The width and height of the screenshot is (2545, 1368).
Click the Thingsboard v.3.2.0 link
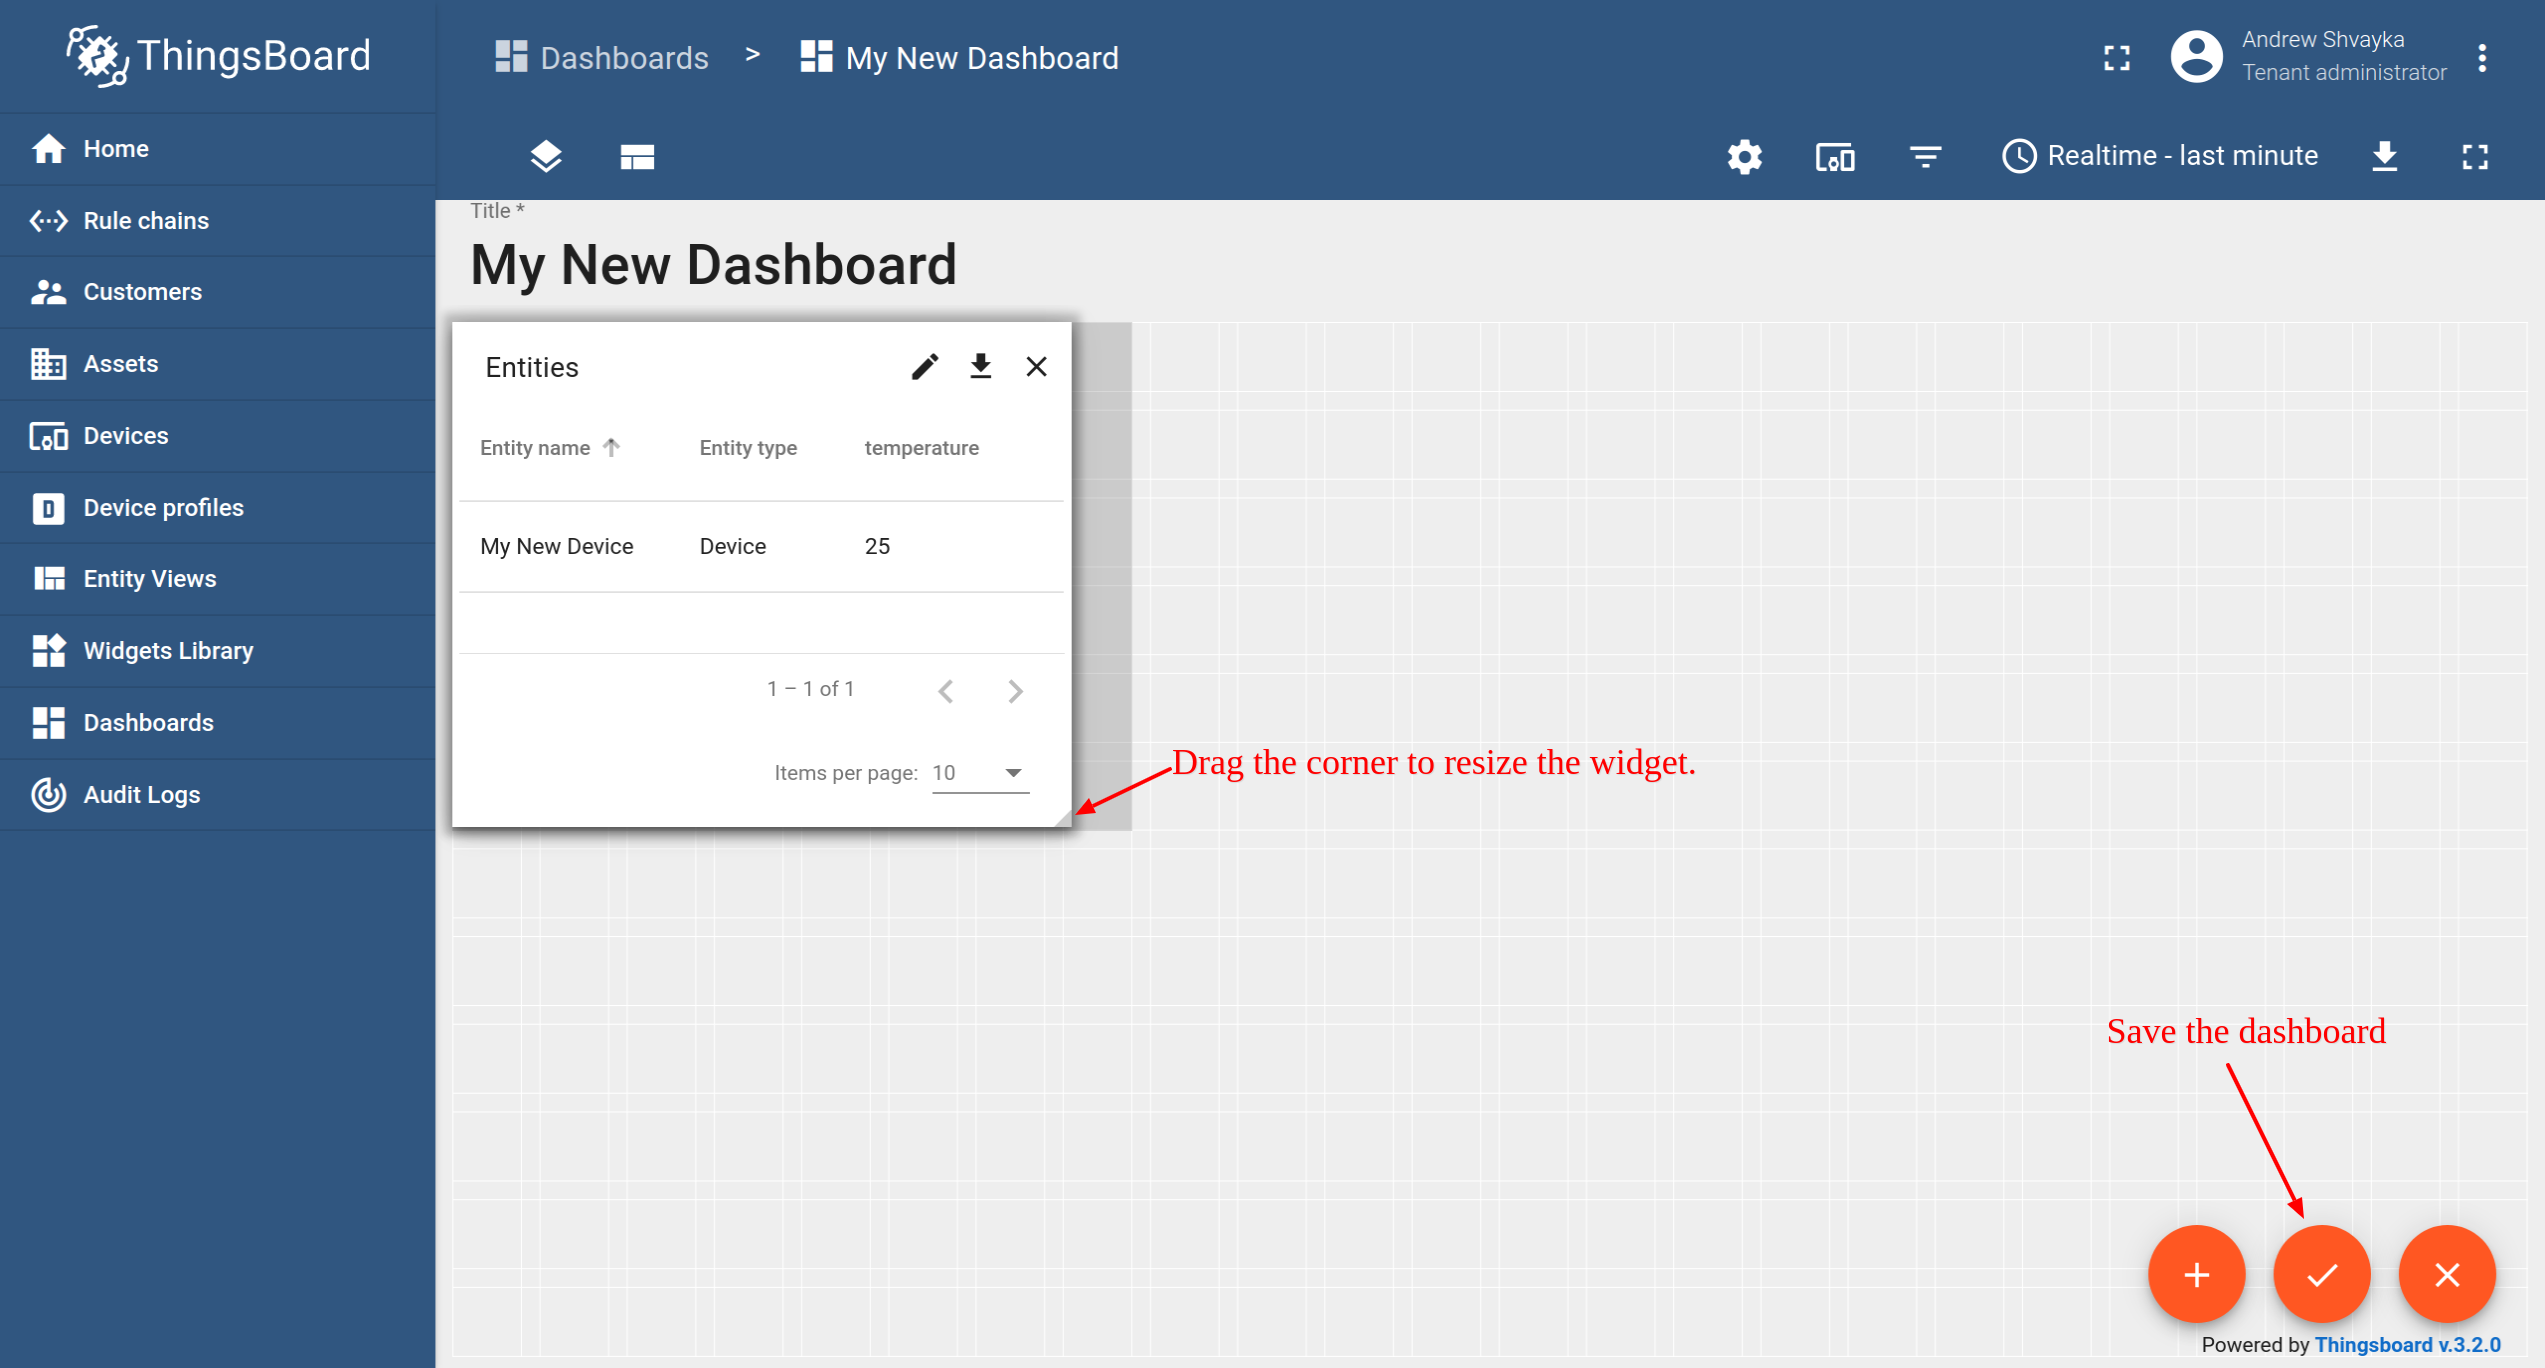(x=2407, y=1345)
